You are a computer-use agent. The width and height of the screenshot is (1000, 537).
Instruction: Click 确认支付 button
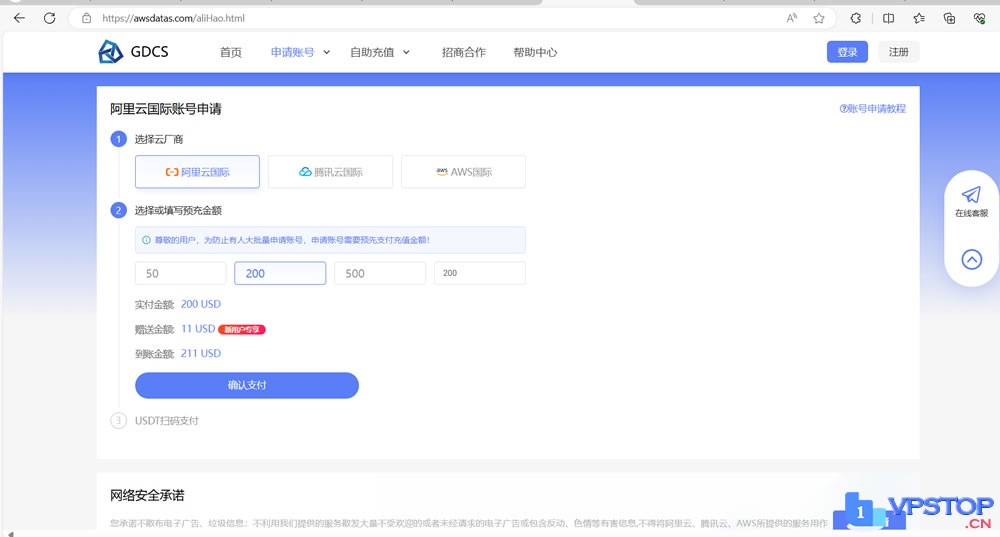coord(247,385)
